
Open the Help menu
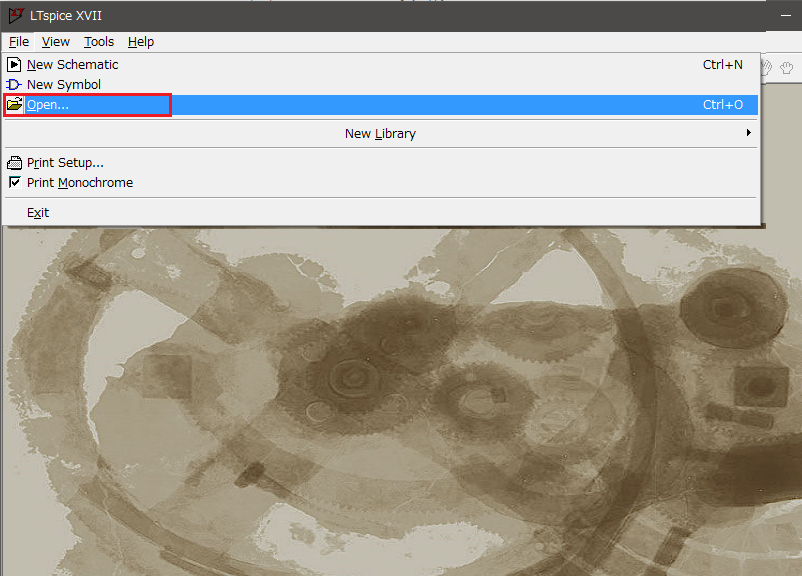[141, 41]
